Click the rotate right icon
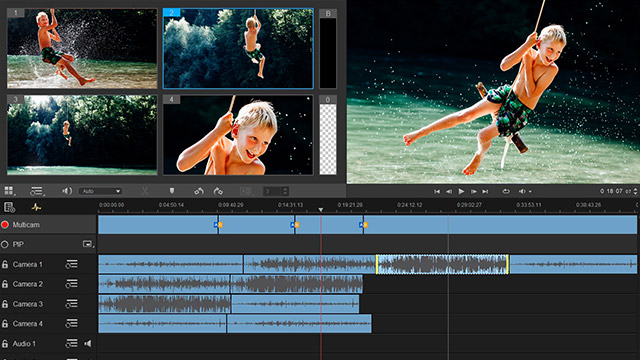 (x=218, y=191)
